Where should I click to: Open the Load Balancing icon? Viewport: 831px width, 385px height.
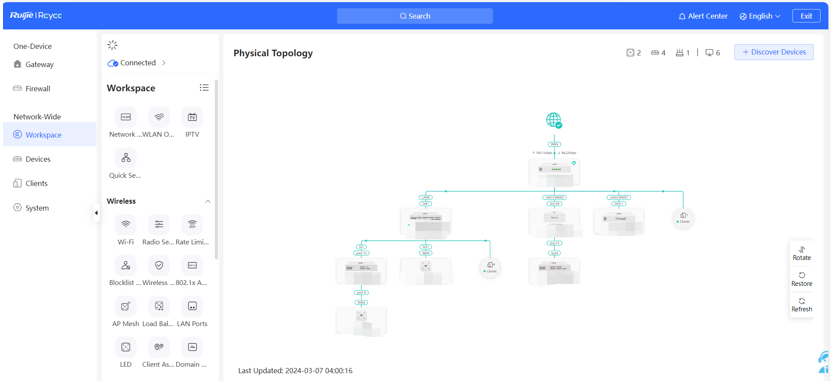(x=159, y=306)
